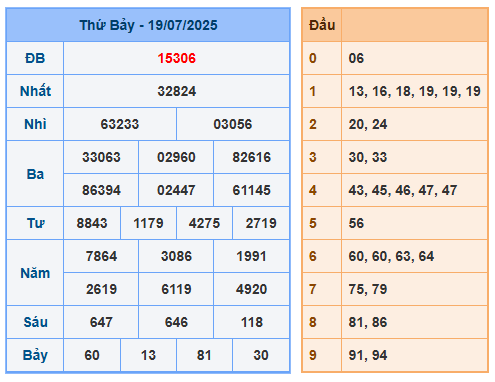The height and width of the screenshot is (382, 495).
Task: Select the Nhì prize number 63233
Action: tap(120, 124)
